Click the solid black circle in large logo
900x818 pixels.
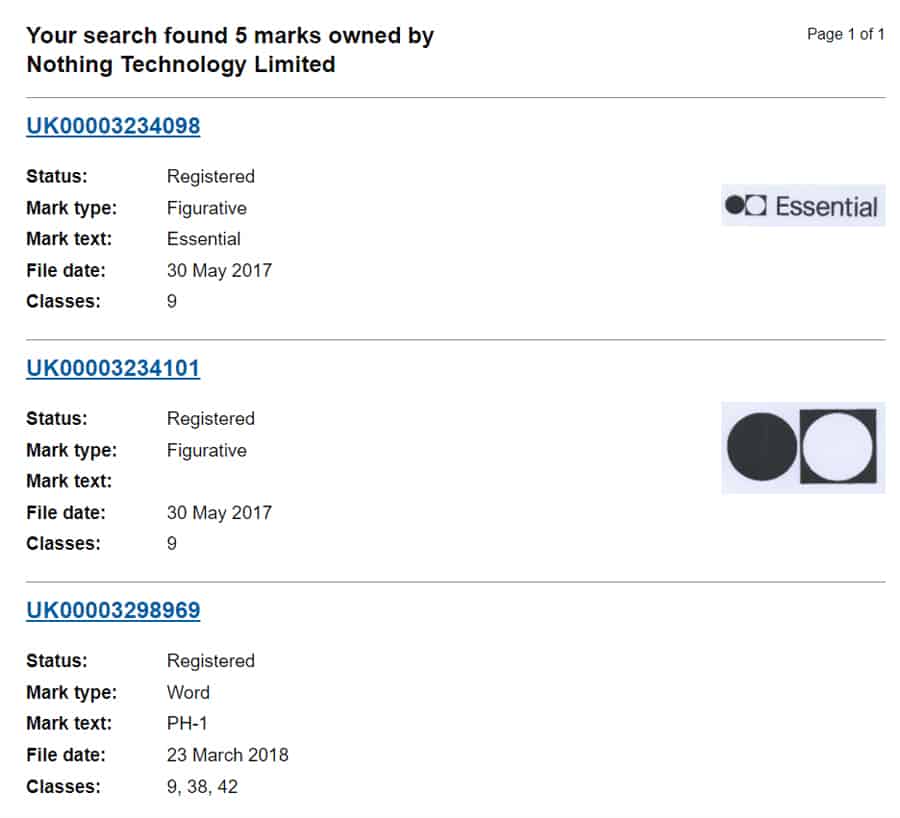click(x=762, y=447)
